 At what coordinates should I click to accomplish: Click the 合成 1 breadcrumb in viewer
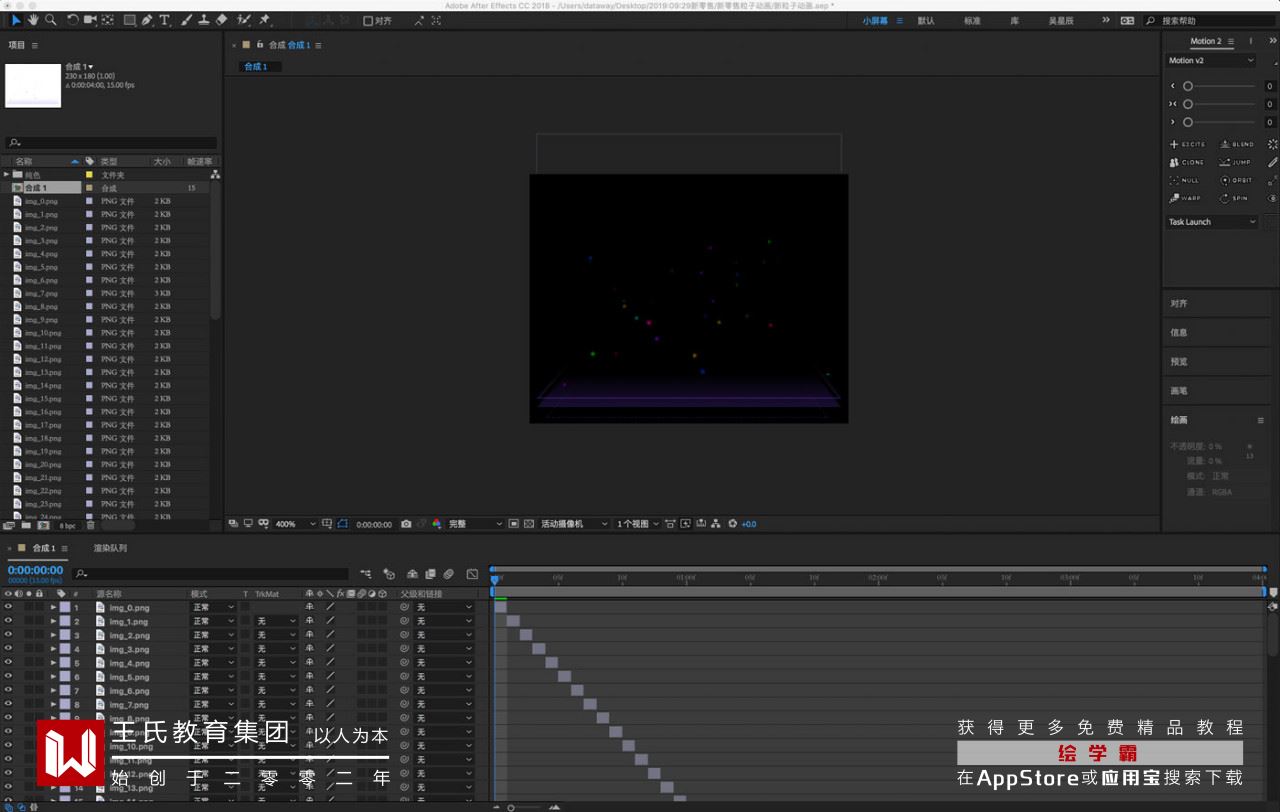(x=256, y=67)
